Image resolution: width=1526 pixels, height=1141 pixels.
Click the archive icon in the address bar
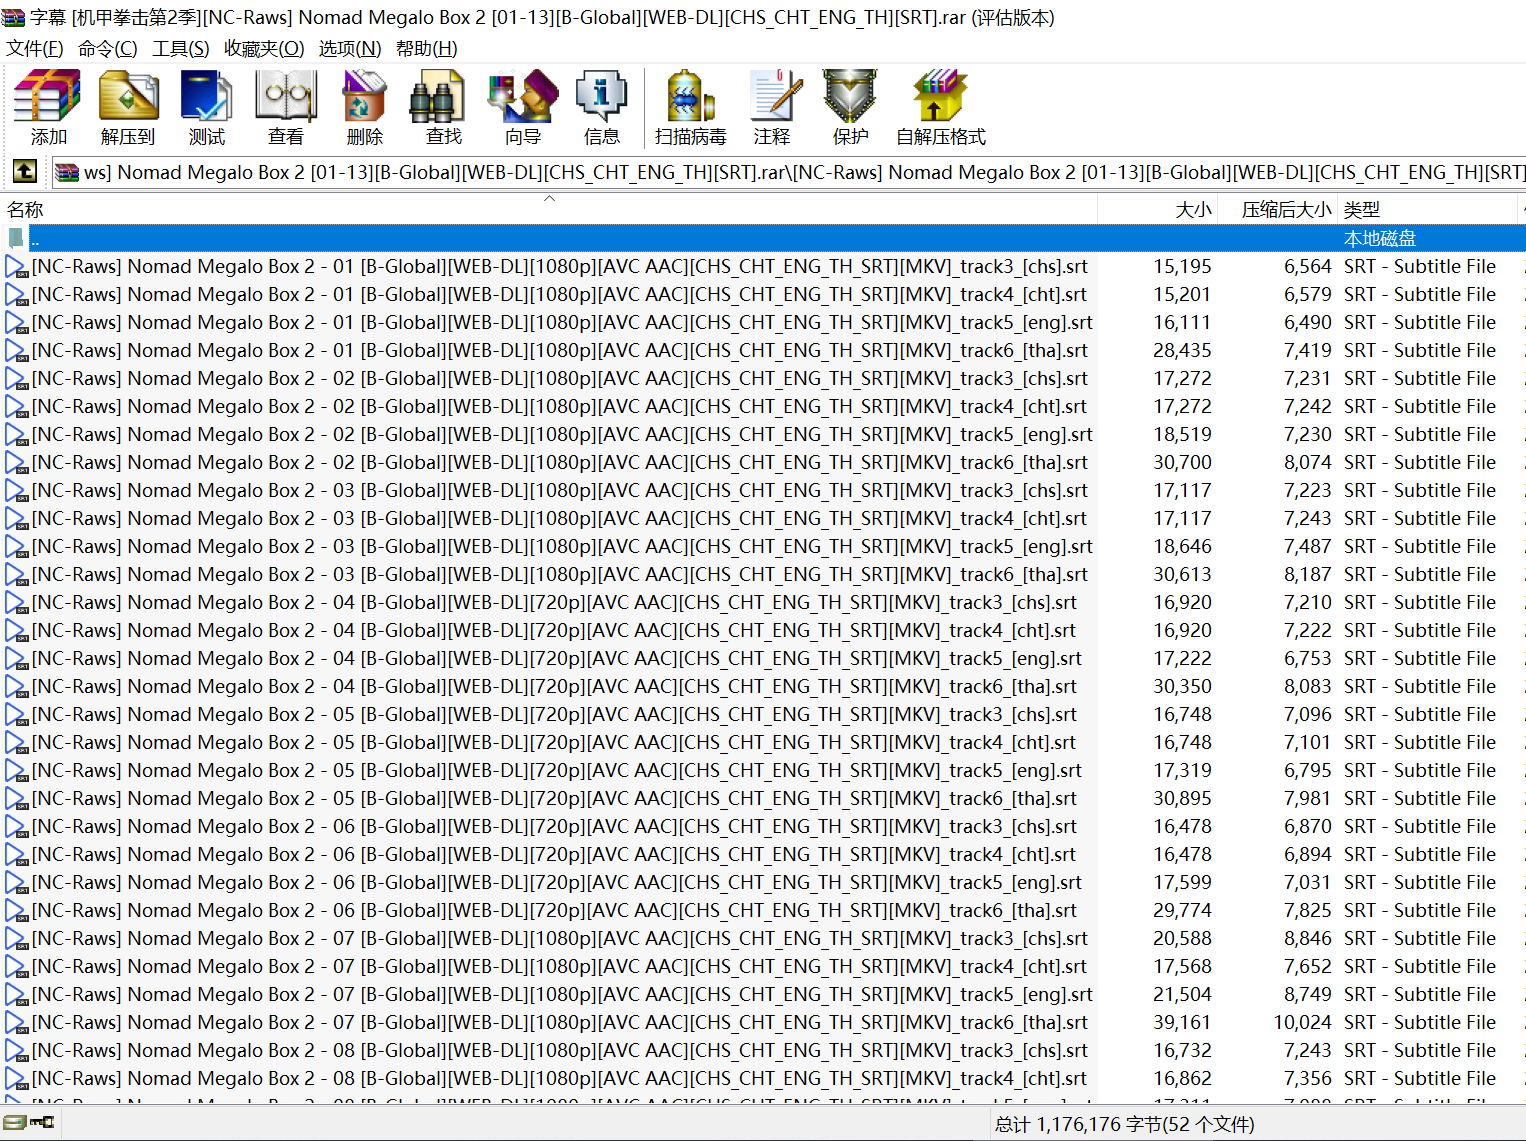tap(67, 172)
